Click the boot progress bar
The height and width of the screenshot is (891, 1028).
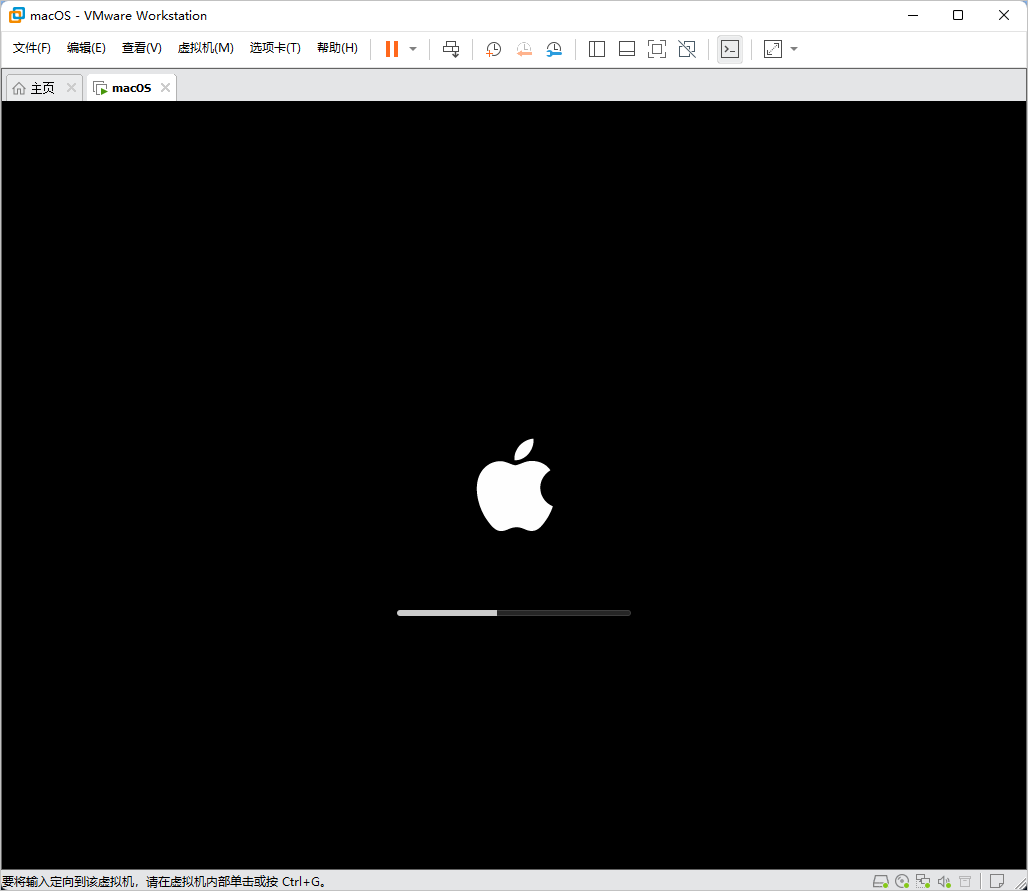pos(514,613)
